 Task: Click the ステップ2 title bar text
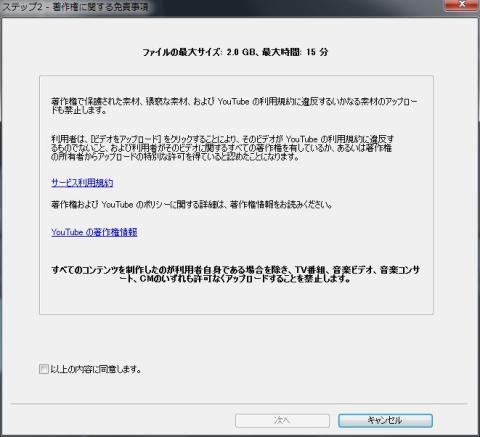(x=75, y=7)
